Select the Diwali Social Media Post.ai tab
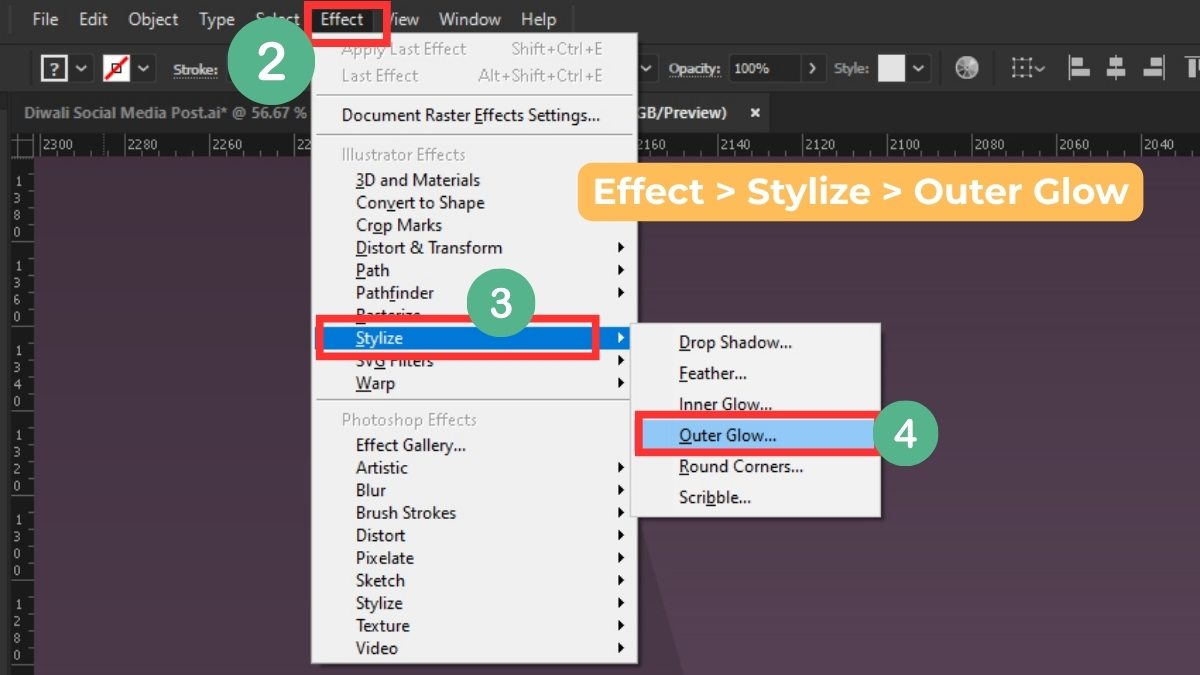 [x=165, y=113]
